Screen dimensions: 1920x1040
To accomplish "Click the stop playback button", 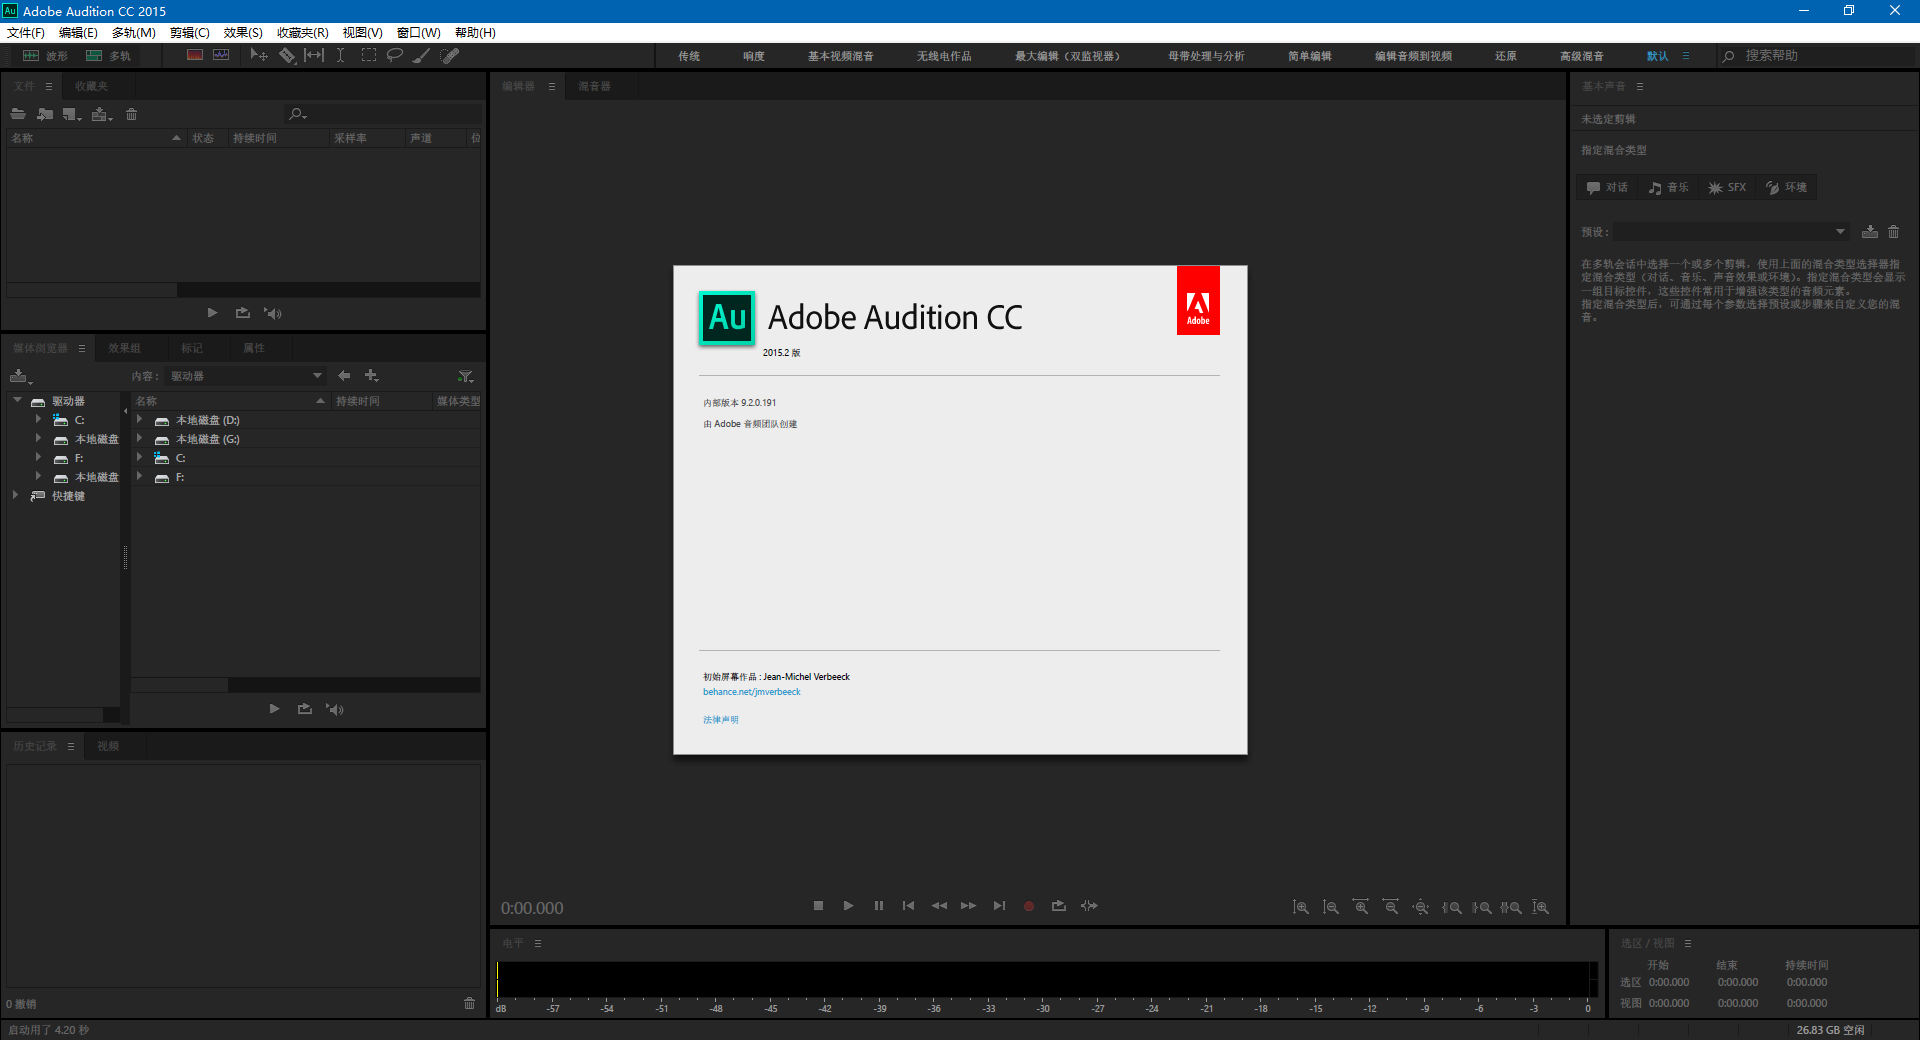I will click(818, 906).
